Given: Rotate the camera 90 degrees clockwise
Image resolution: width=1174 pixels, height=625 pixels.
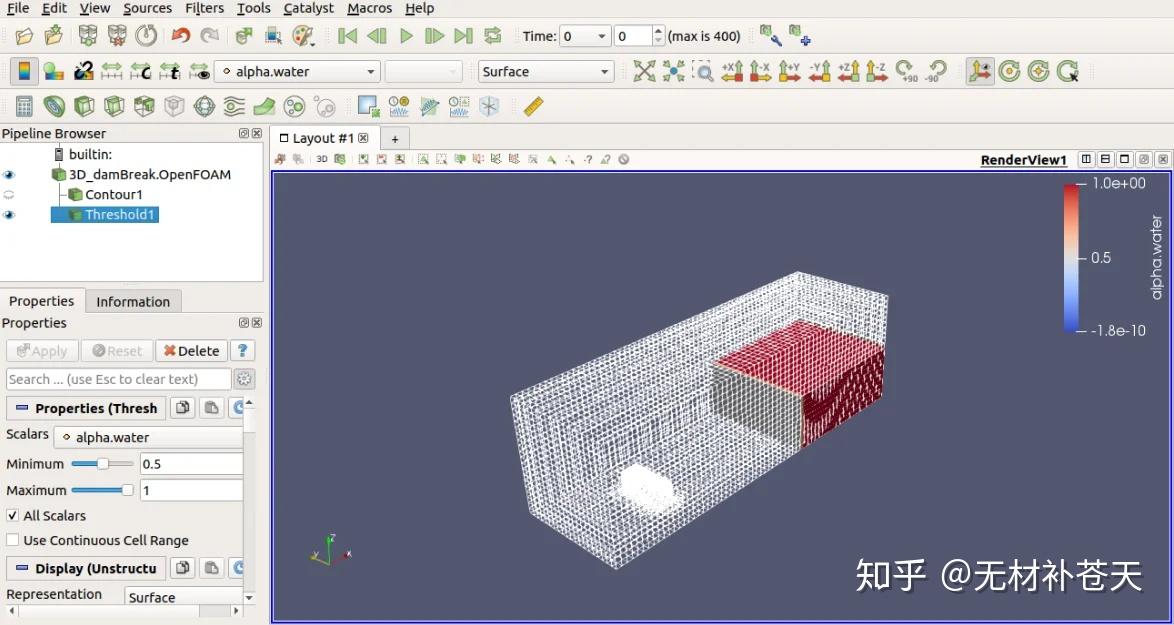Looking at the screenshot, I should (x=905, y=72).
